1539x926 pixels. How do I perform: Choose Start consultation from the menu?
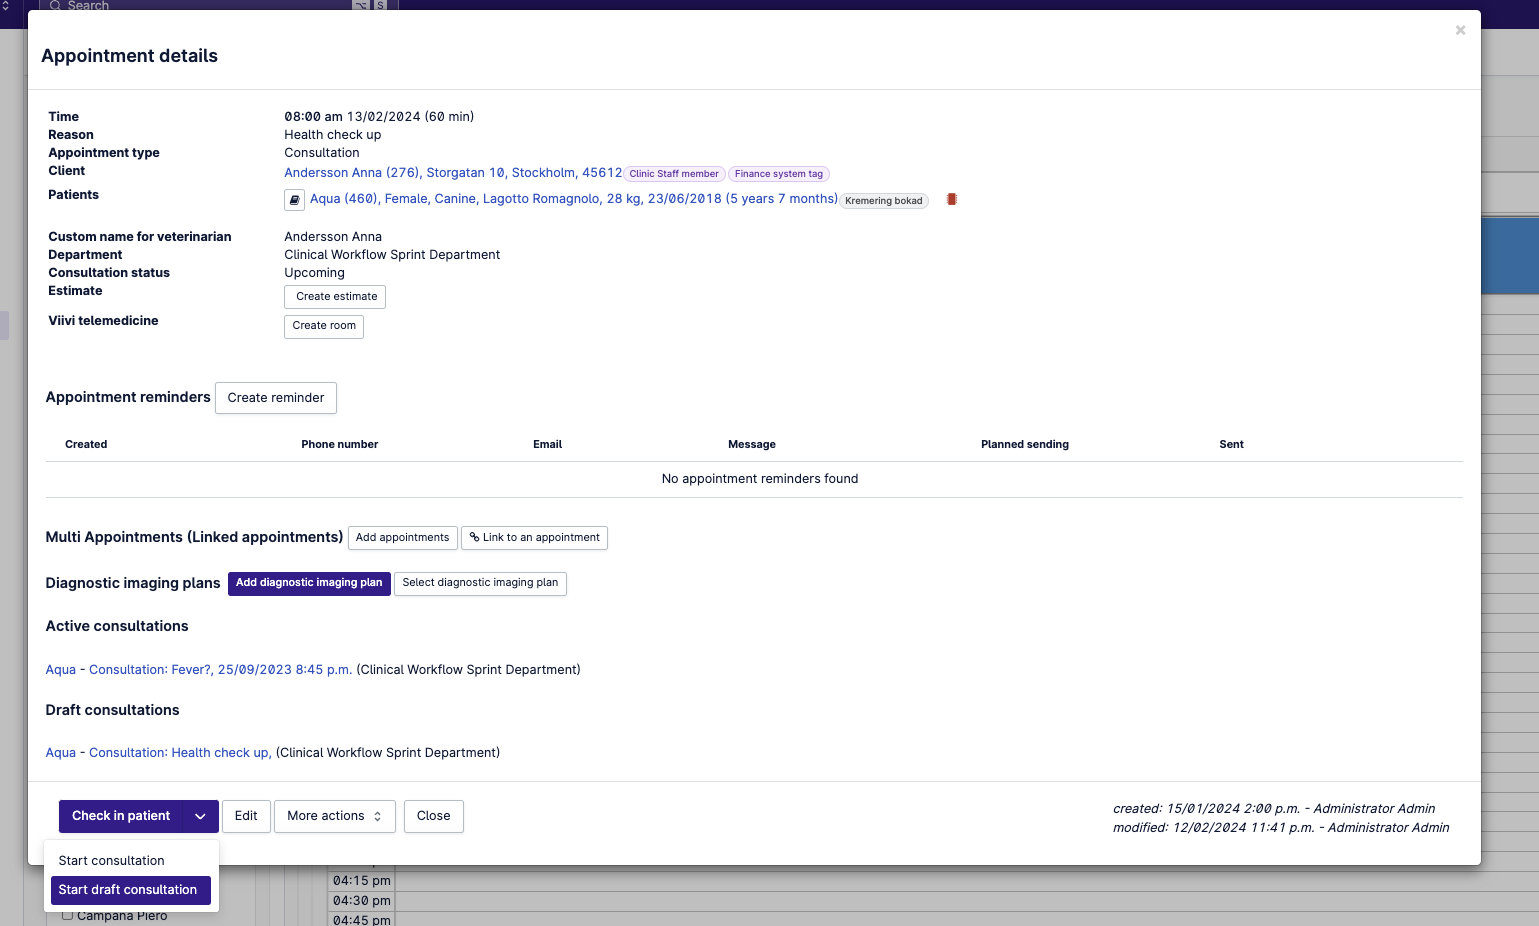pyautogui.click(x=111, y=861)
